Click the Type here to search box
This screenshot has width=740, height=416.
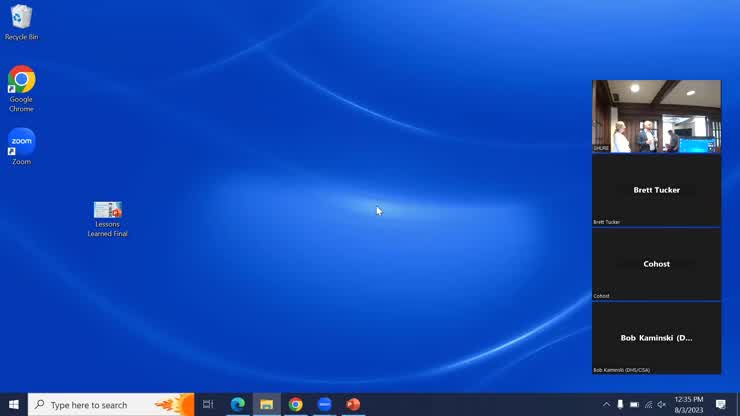(x=100, y=404)
